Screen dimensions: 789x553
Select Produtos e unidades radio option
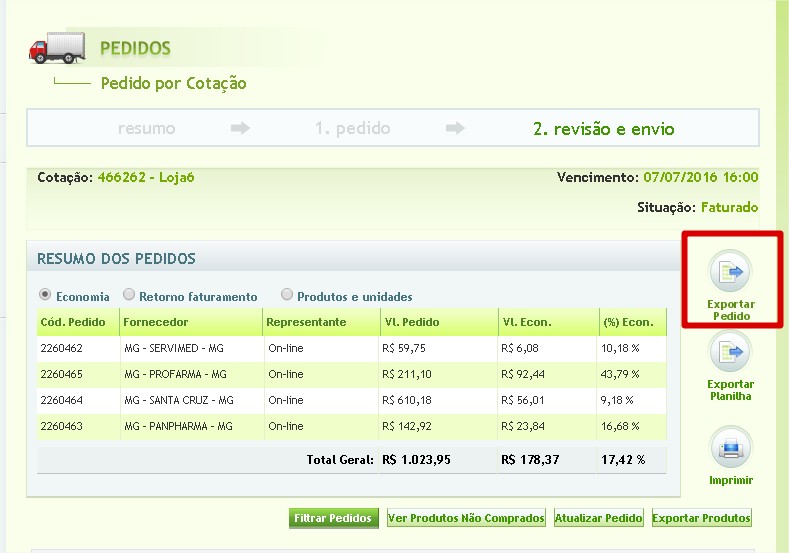coord(287,295)
